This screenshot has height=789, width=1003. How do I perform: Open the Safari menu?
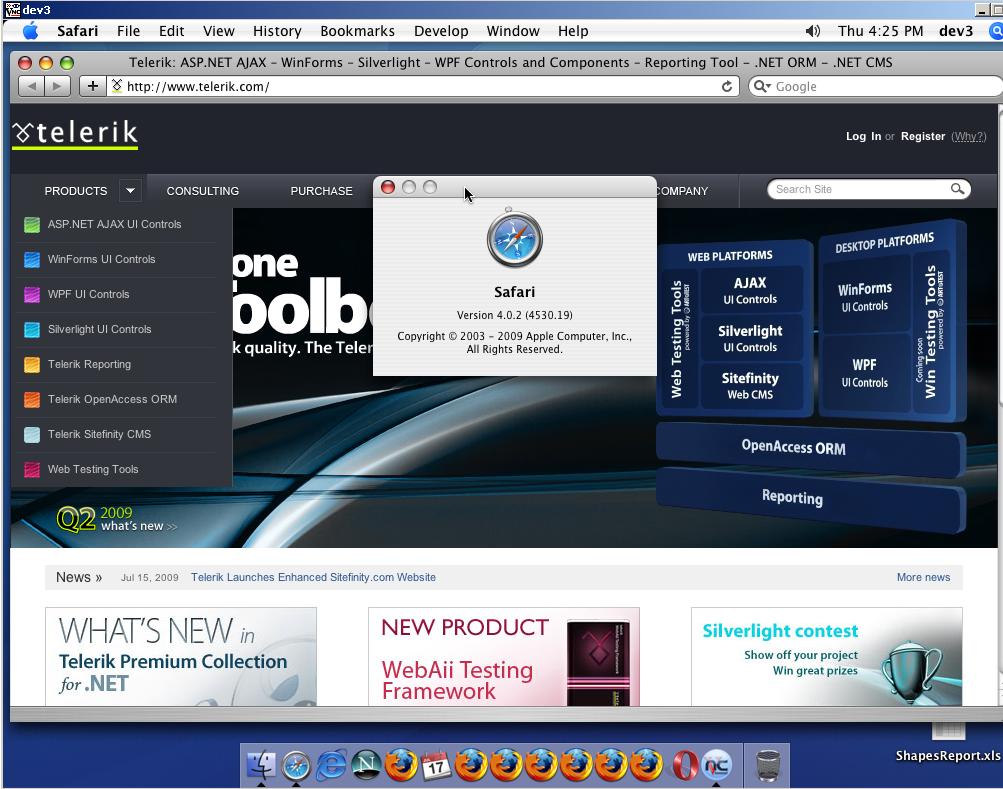coord(77,31)
